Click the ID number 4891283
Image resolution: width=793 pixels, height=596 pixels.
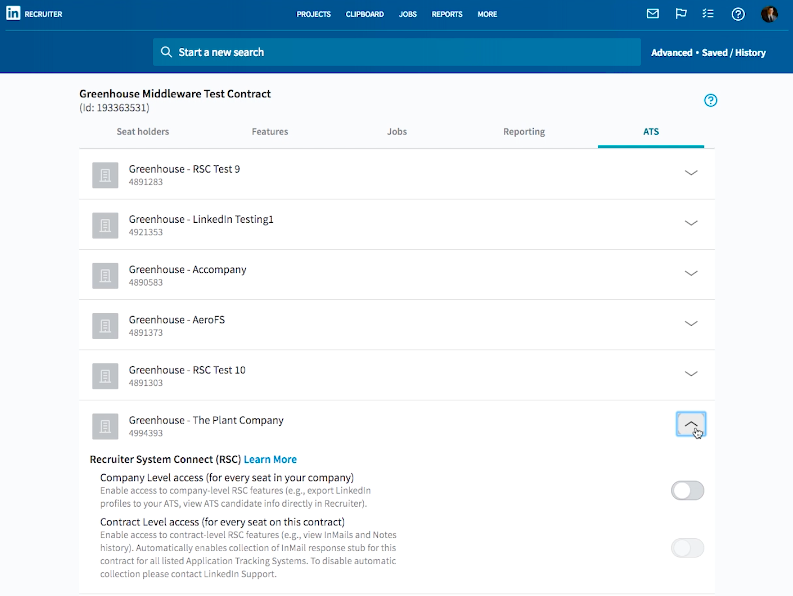tap(146, 182)
